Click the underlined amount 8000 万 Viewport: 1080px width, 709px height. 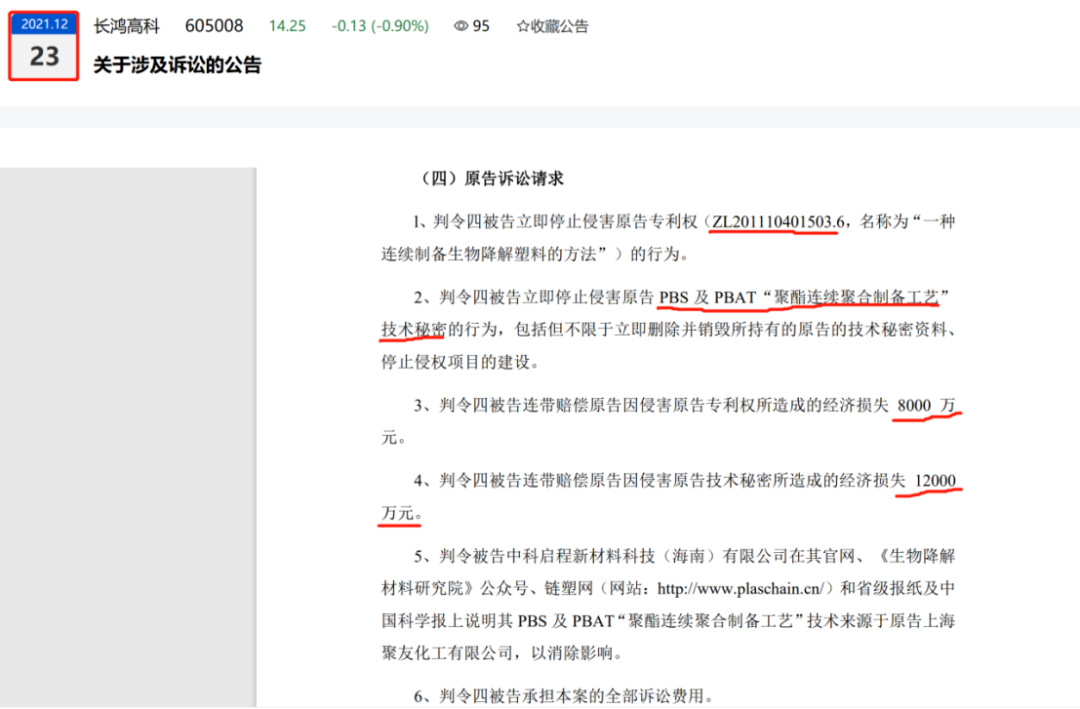[925, 405]
